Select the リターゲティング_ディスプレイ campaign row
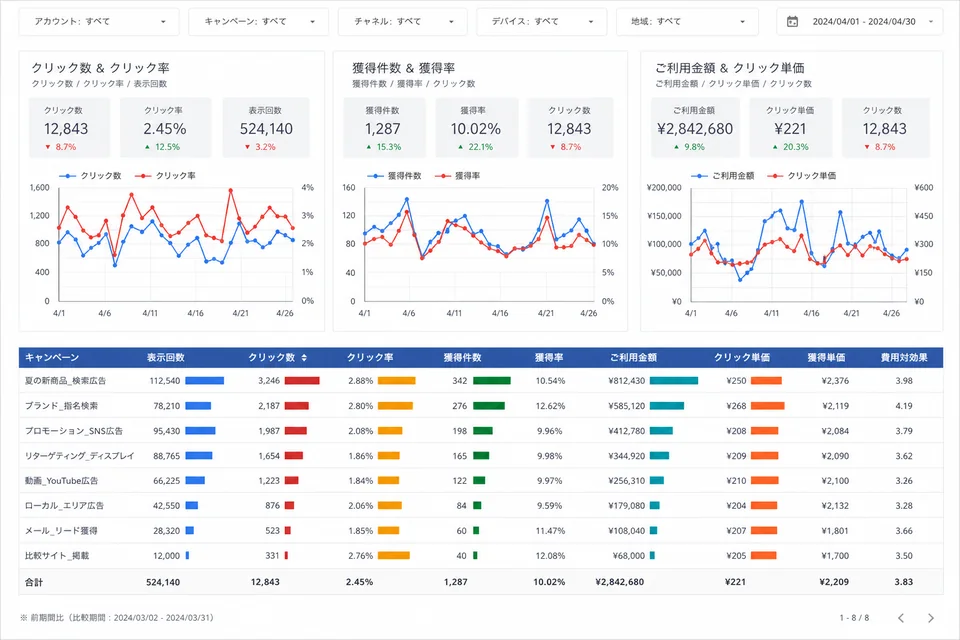 click(481, 456)
